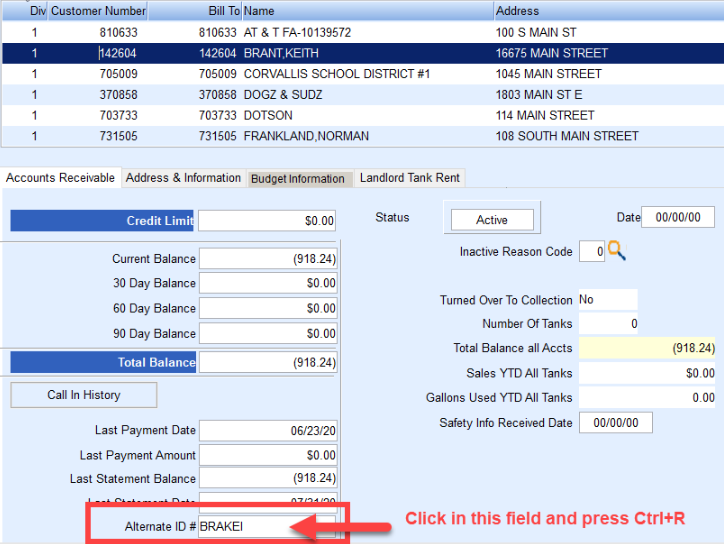
Task: Select the BRANT,KEITH customer row
Action: pyautogui.click(x=363, y=53)
